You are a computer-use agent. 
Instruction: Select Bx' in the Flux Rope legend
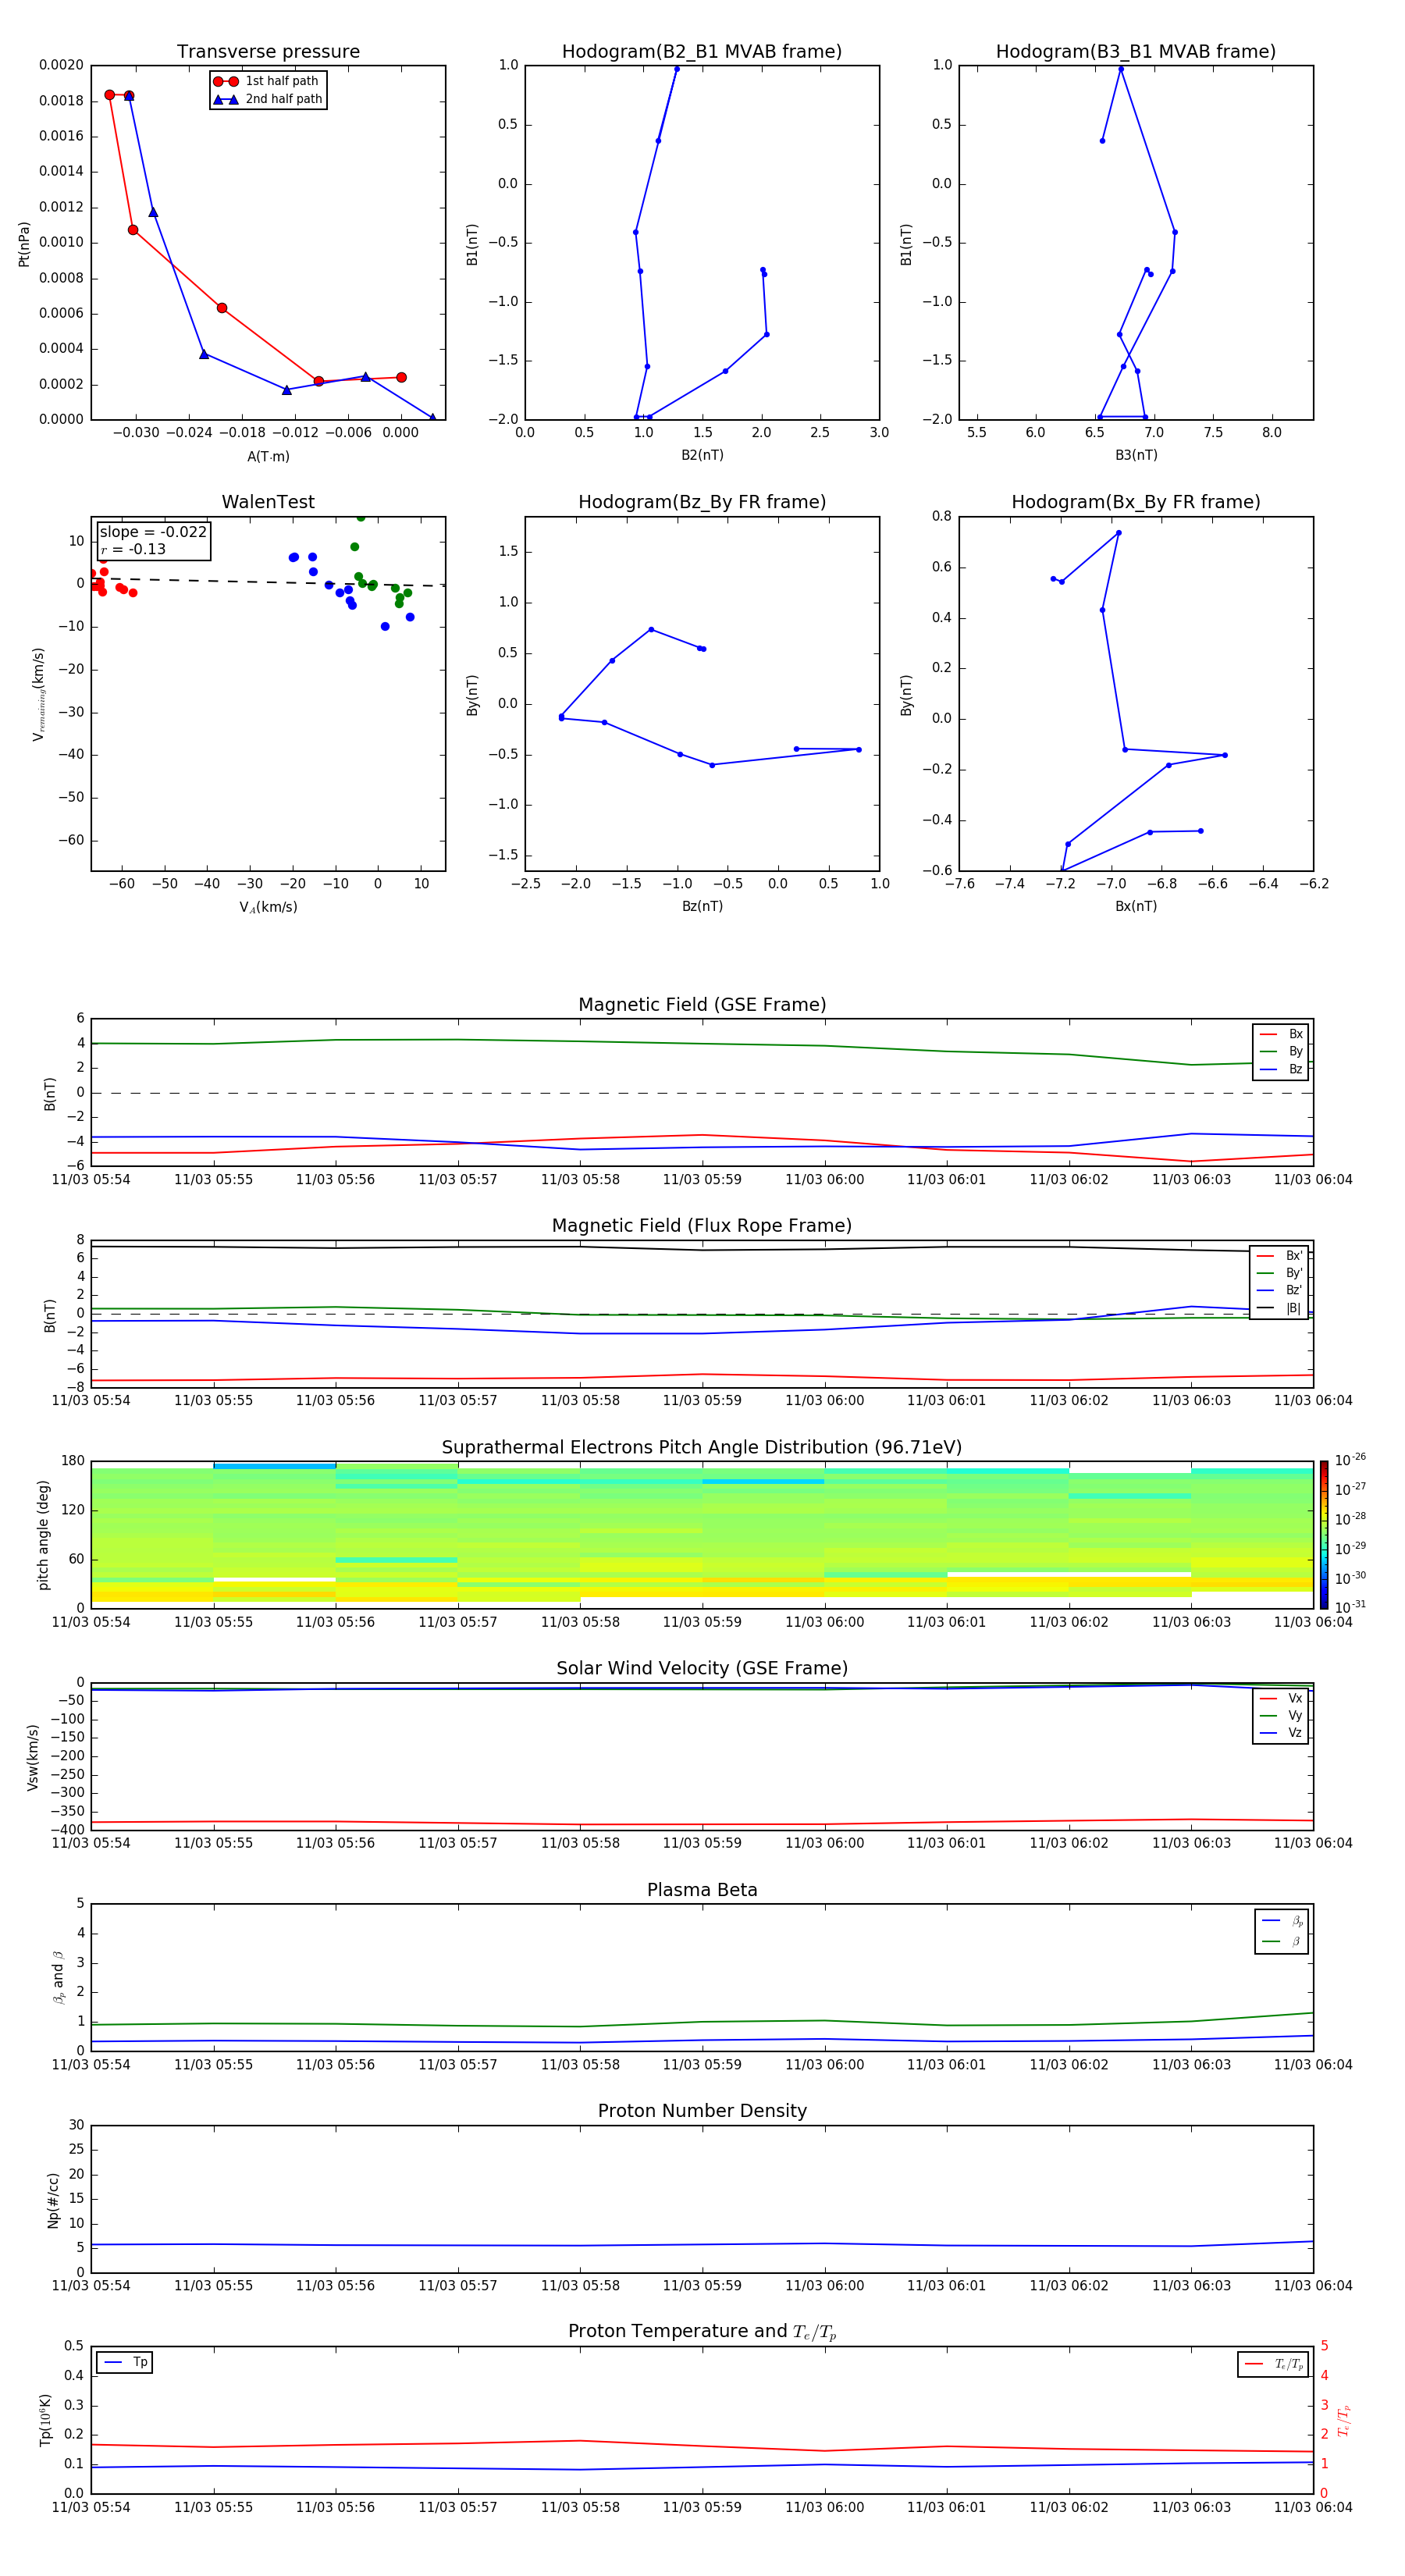pyautogui.click(x=1280, y=1256)
